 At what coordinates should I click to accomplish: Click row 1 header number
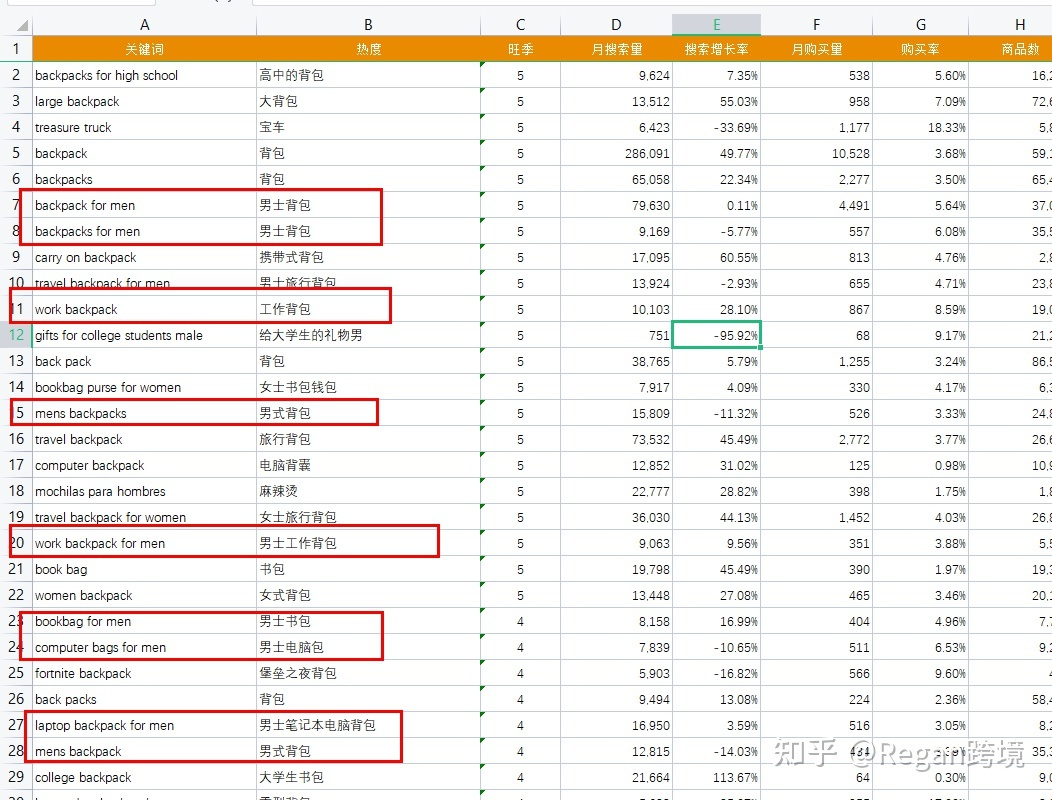(x=16, y=49)
